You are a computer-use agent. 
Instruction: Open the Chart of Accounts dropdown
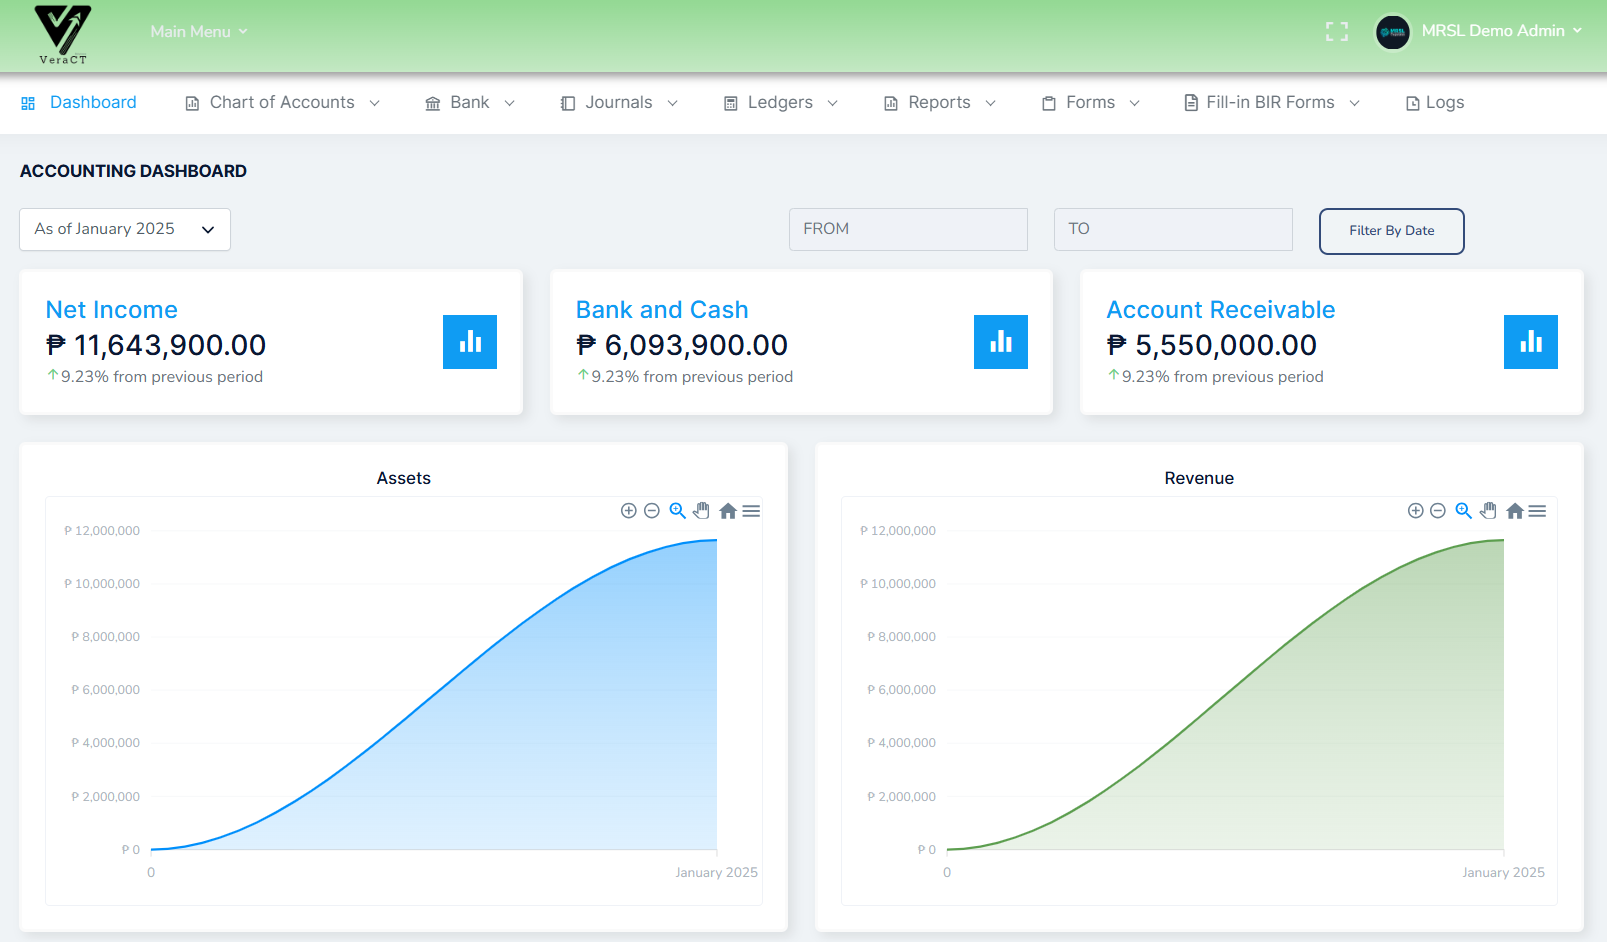pos(282,102)
